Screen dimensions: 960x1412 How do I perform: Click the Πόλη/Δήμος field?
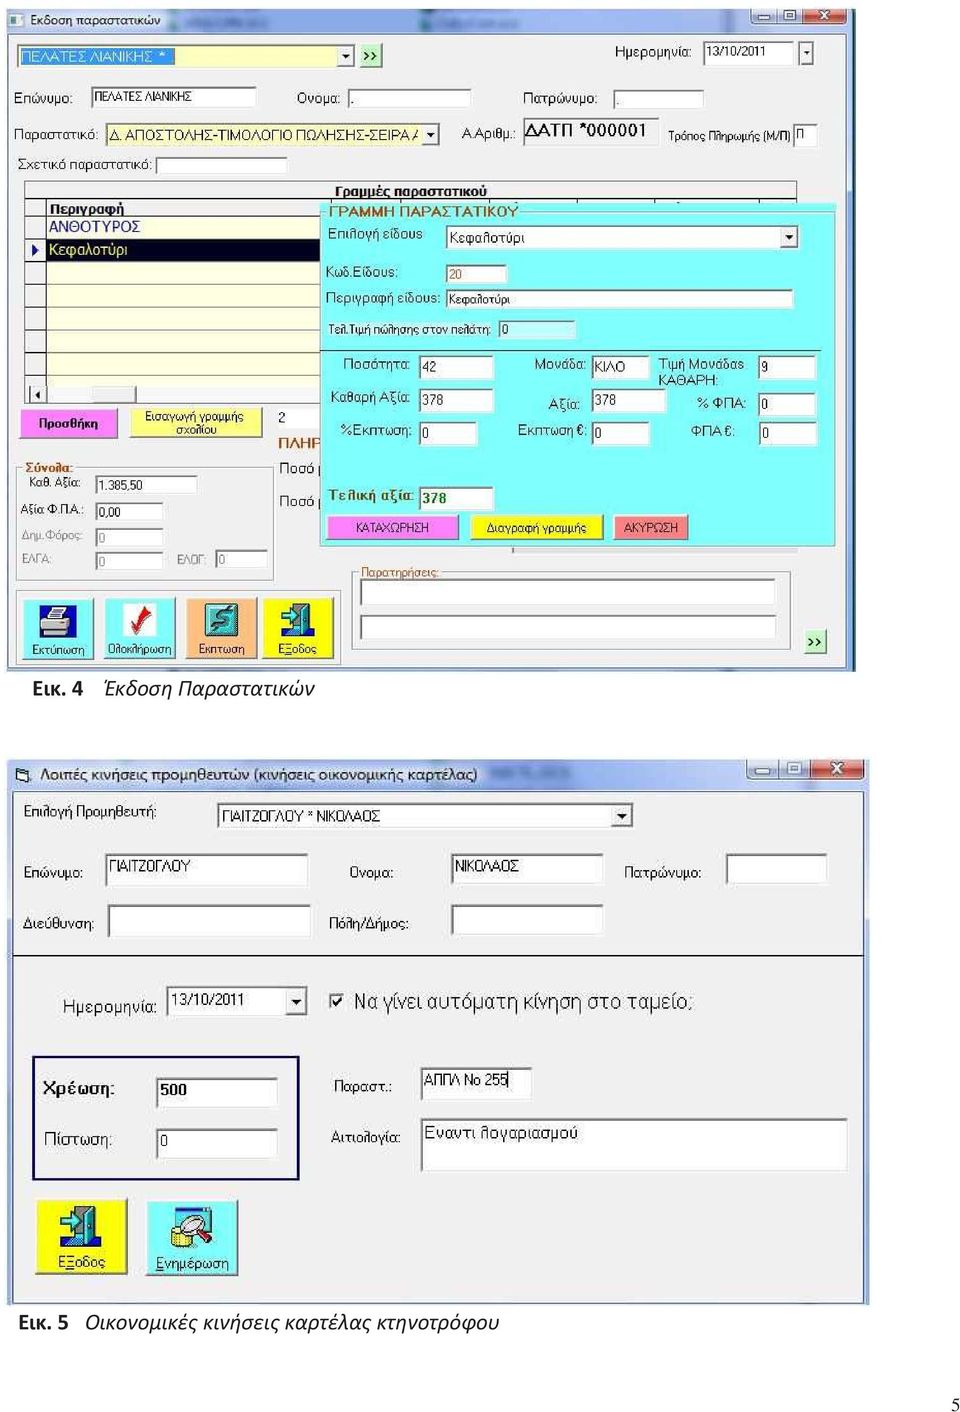(527, 920)
